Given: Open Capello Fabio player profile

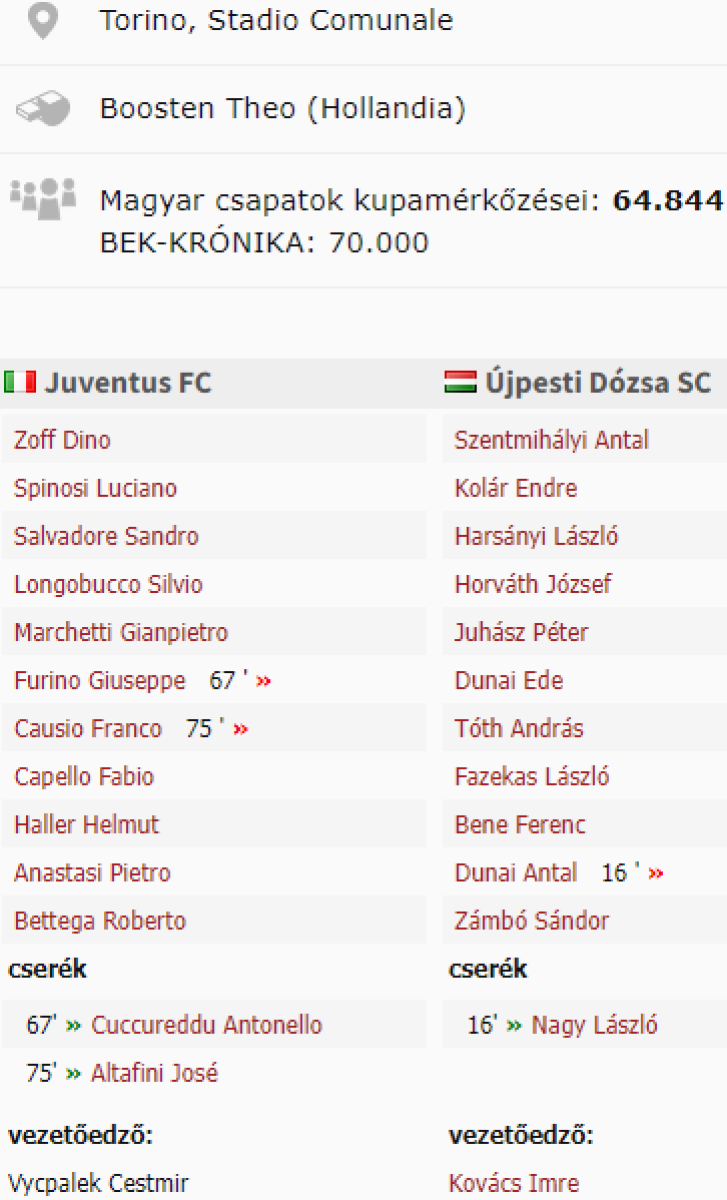Looking at the screenshot, I should 84,776.
